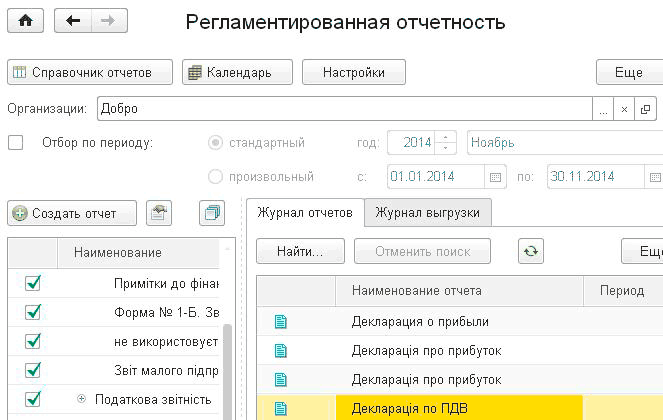Click the refresh icon in the report journal
663x420 pixels.
click(x=531, y=250)
